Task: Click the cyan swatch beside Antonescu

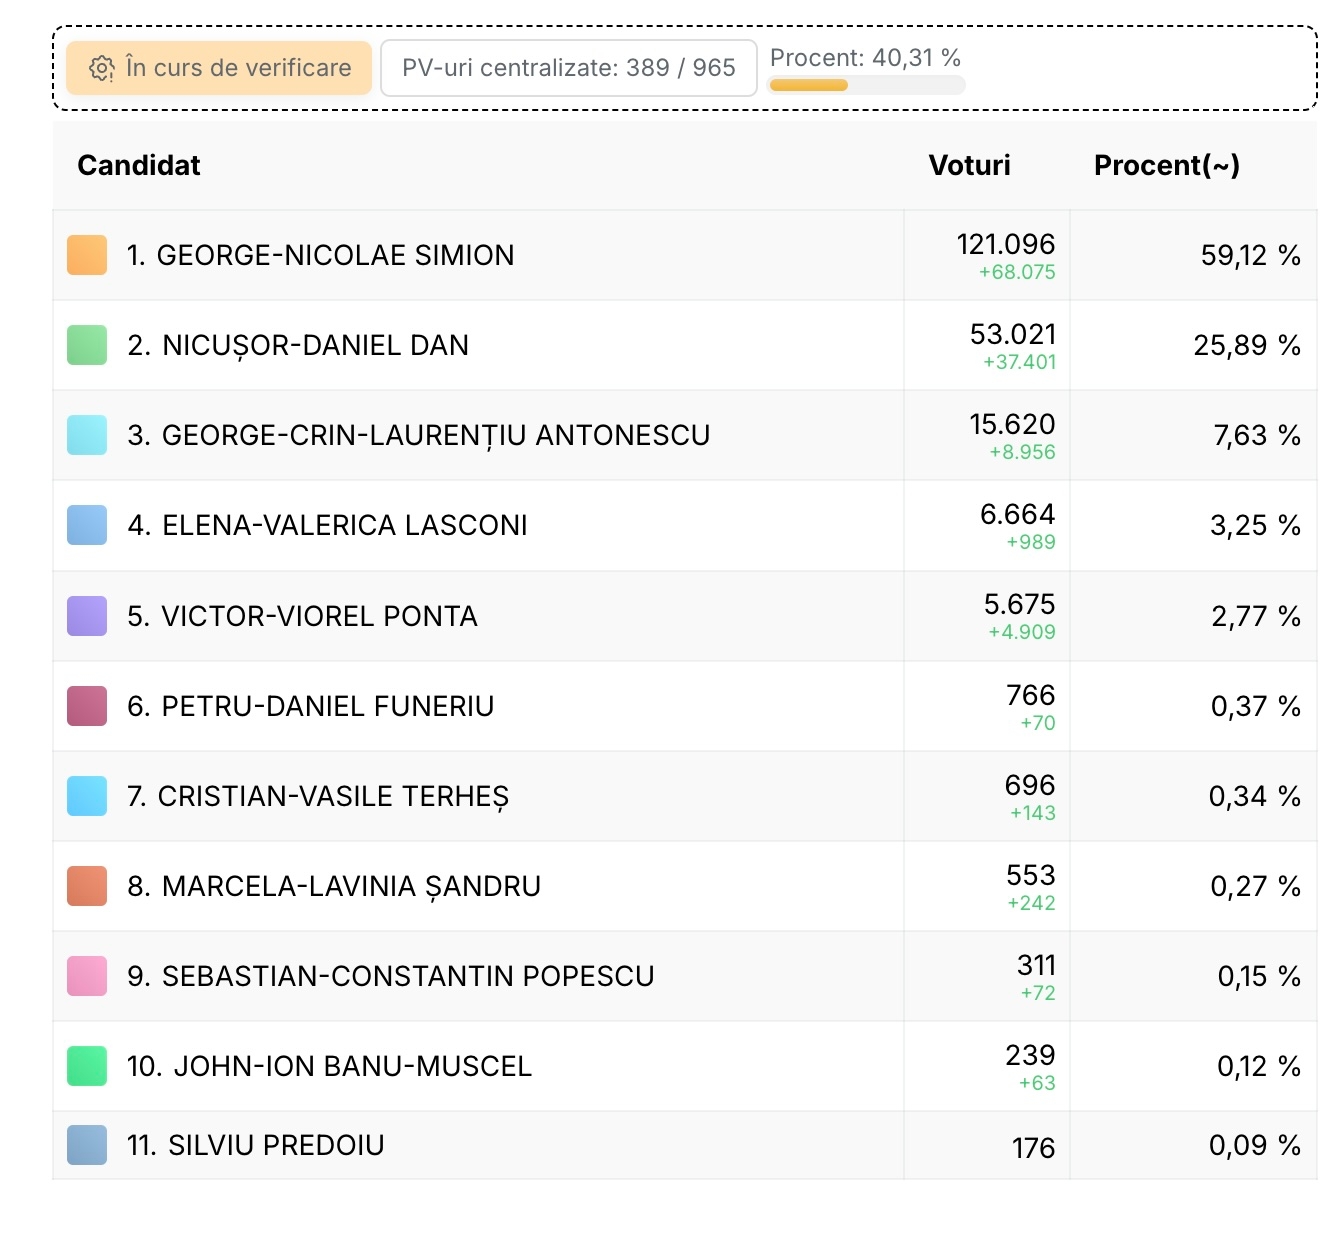Action: 87,435
